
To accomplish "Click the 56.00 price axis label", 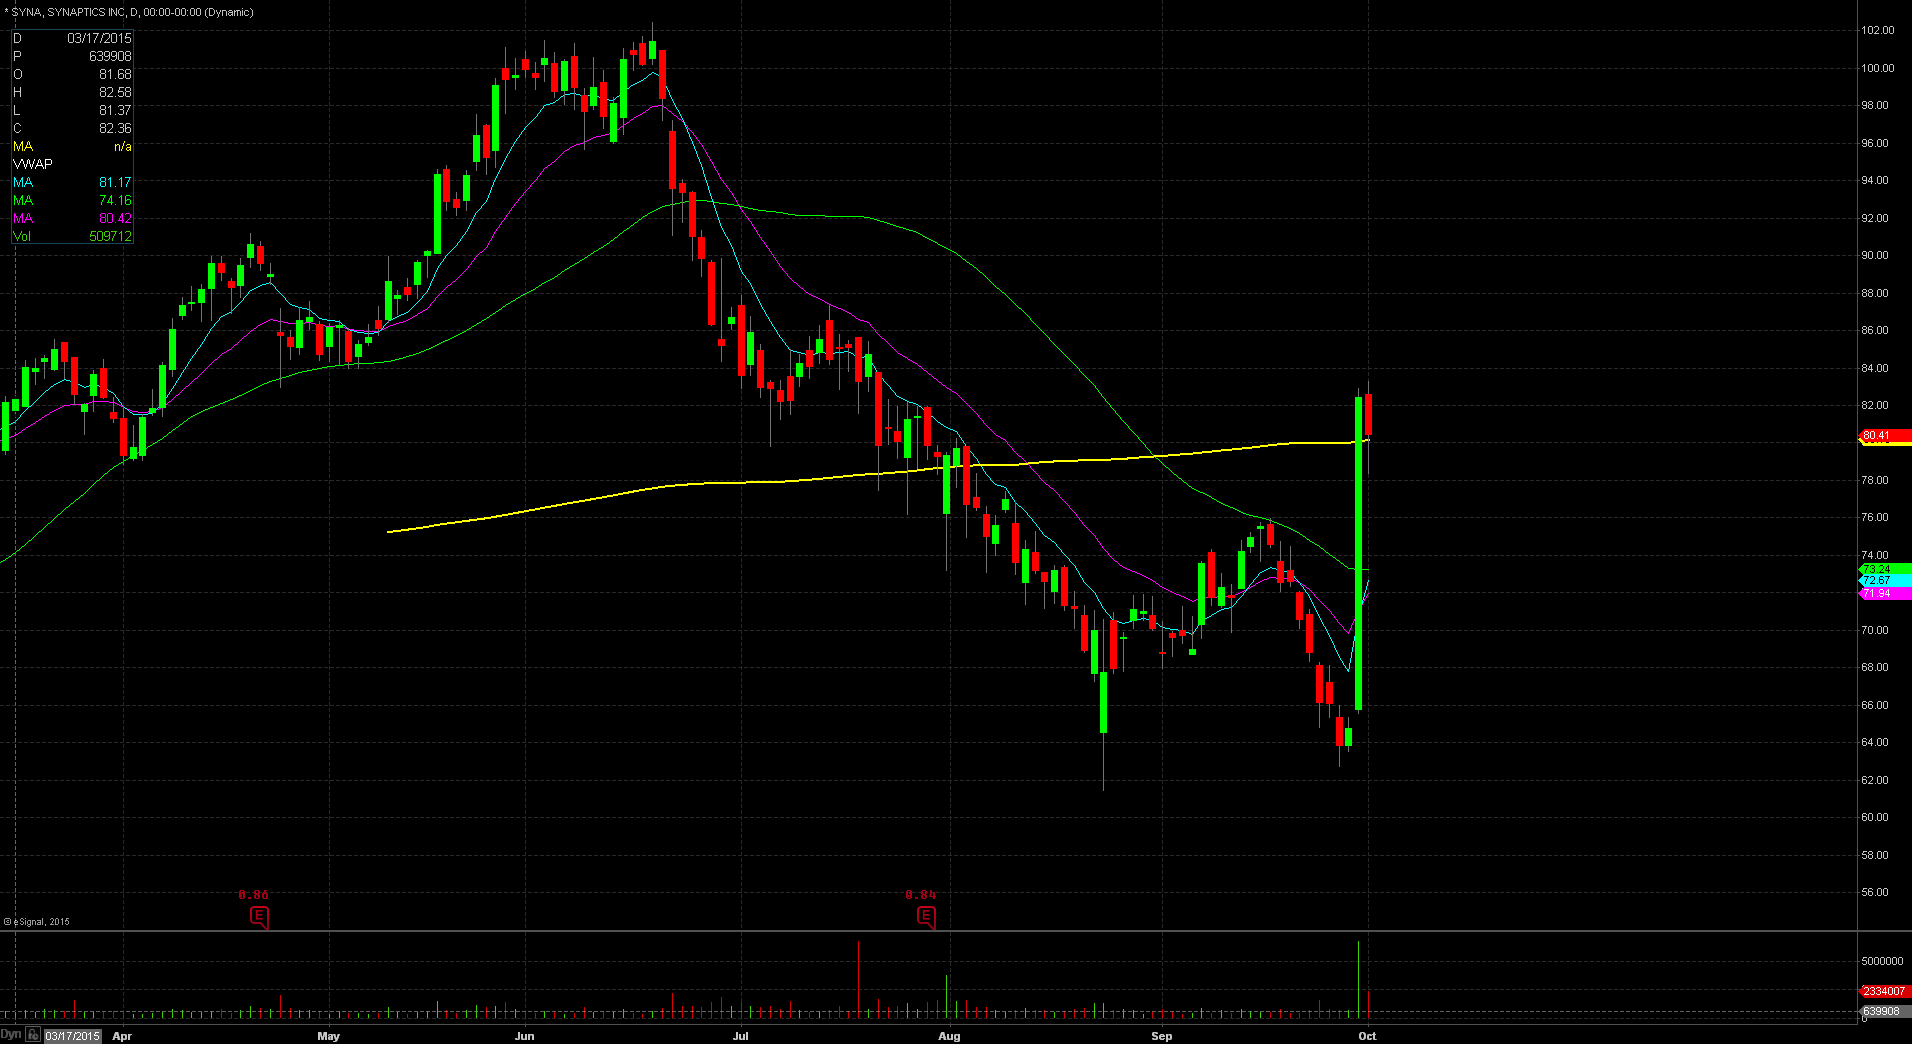I will (1874, 892).
